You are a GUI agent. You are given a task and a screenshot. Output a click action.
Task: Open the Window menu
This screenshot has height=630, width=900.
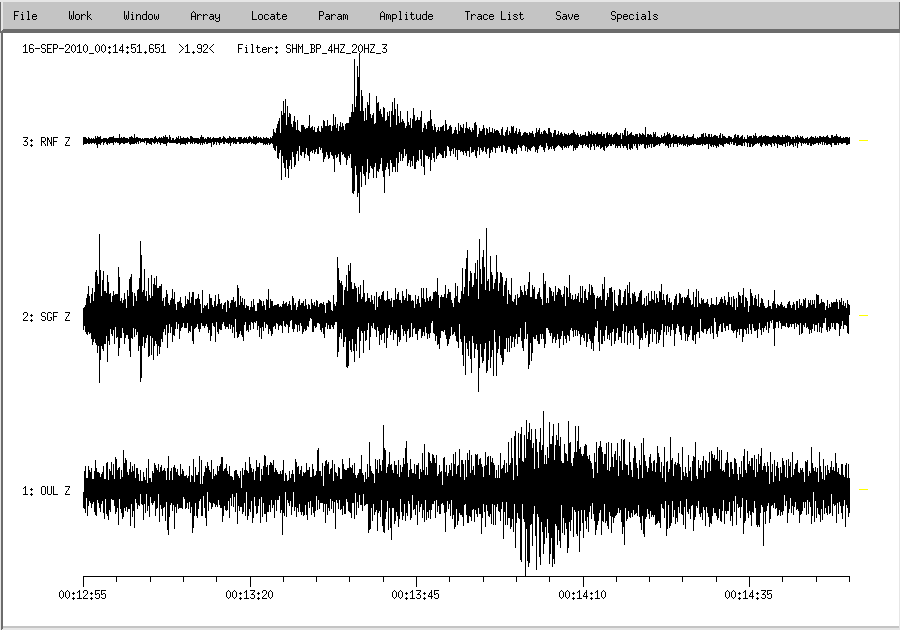pos(141,16)
